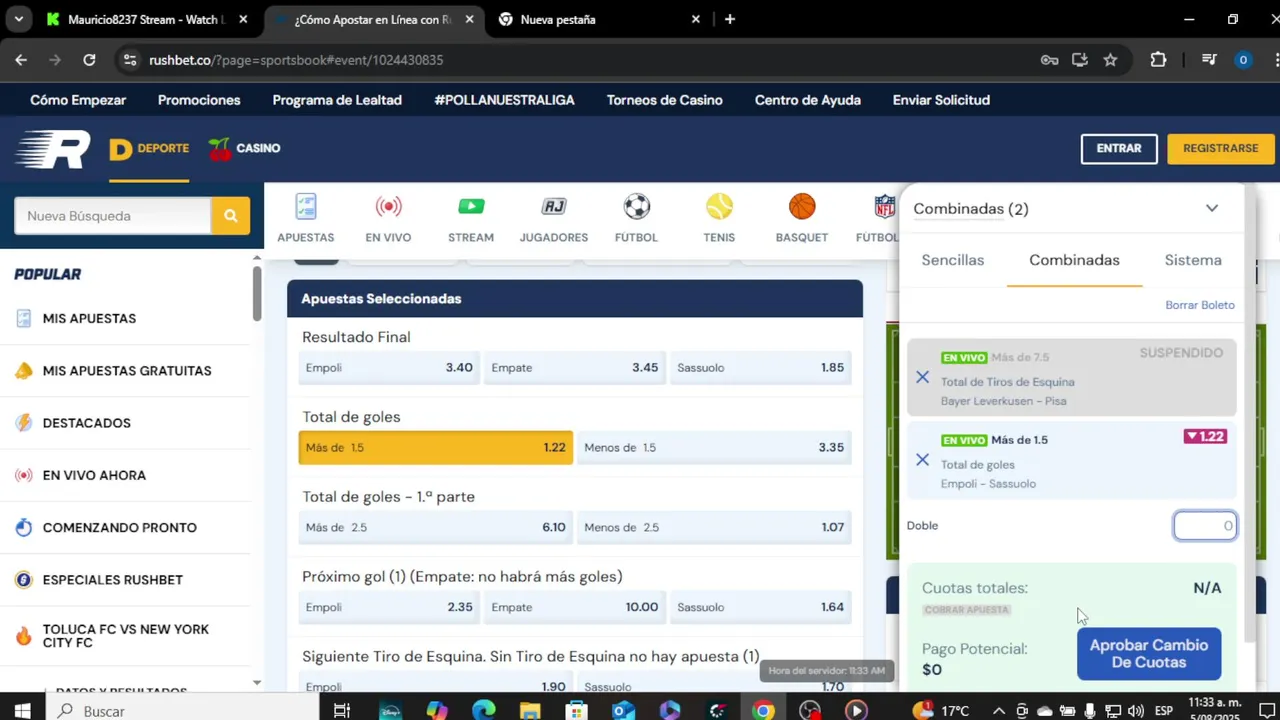Open new browser tab plus button
Image resolution: width=1280 pixels, height=720 pixels.
[x=730, y=19]
